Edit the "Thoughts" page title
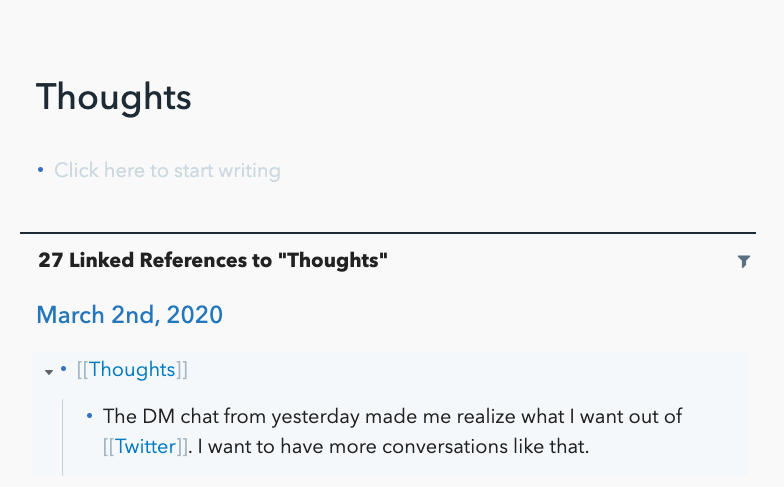 [113, 98]
